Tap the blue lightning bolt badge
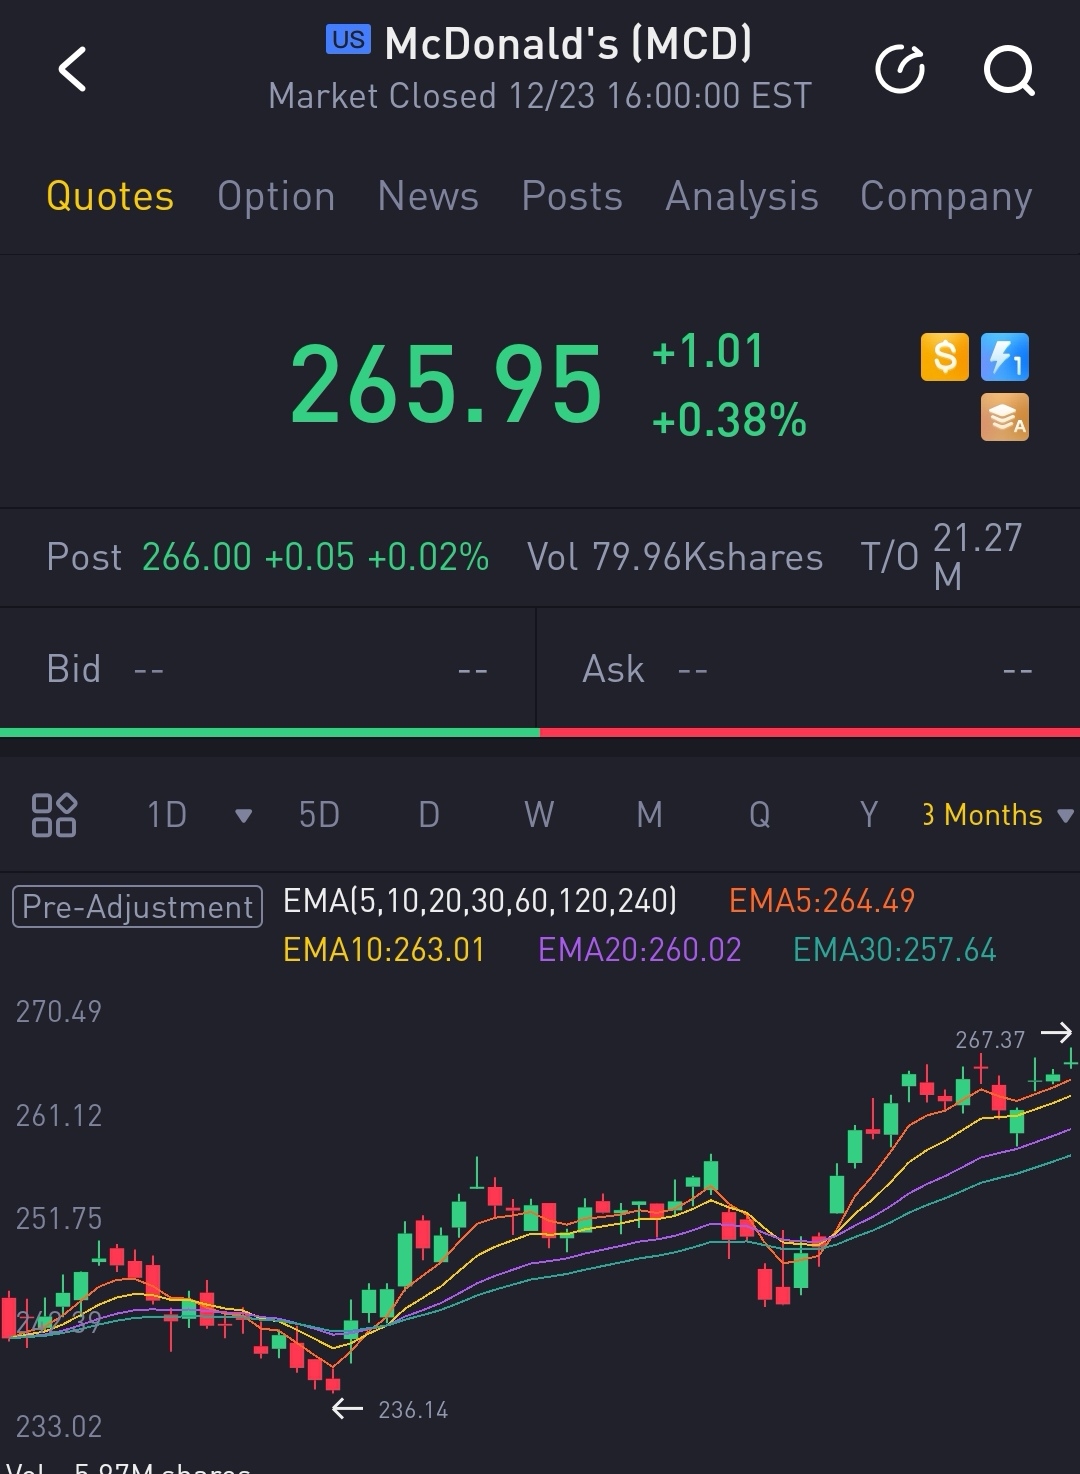 [1005, 357]
